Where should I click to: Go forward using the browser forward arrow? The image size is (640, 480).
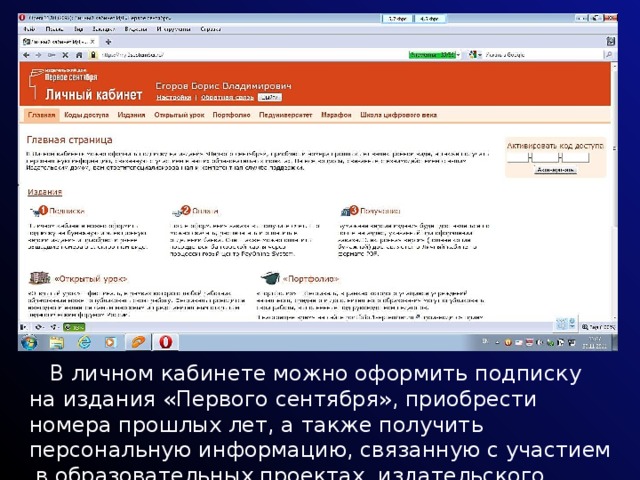pyautogui.click(x=38, y=55)
